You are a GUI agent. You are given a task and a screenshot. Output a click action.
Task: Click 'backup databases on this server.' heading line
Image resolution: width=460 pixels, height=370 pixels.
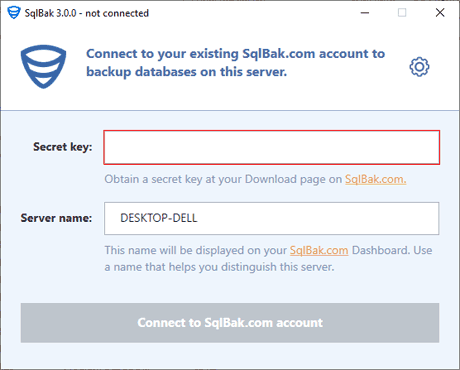[187, 72]
